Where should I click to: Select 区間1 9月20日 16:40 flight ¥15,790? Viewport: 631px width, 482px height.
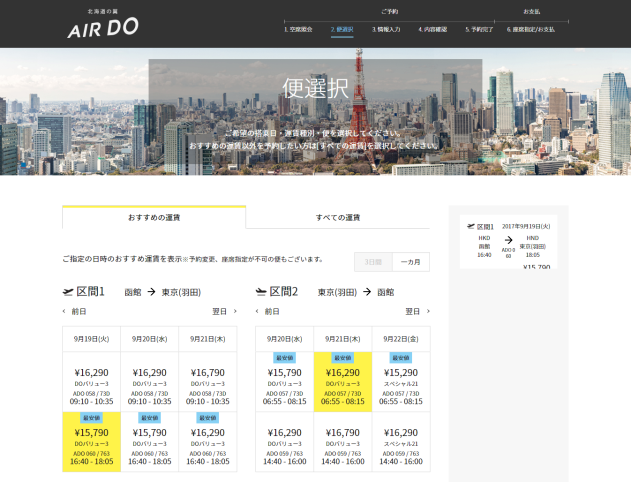[149, 442]
